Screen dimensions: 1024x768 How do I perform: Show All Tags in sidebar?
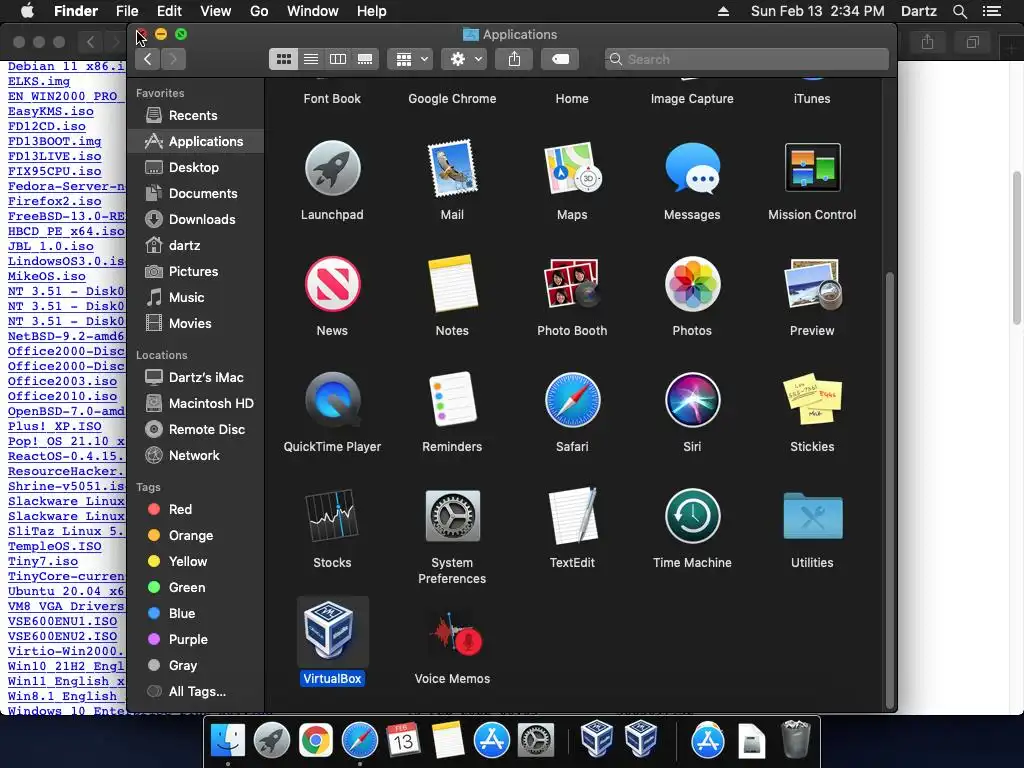pos(196,692)
